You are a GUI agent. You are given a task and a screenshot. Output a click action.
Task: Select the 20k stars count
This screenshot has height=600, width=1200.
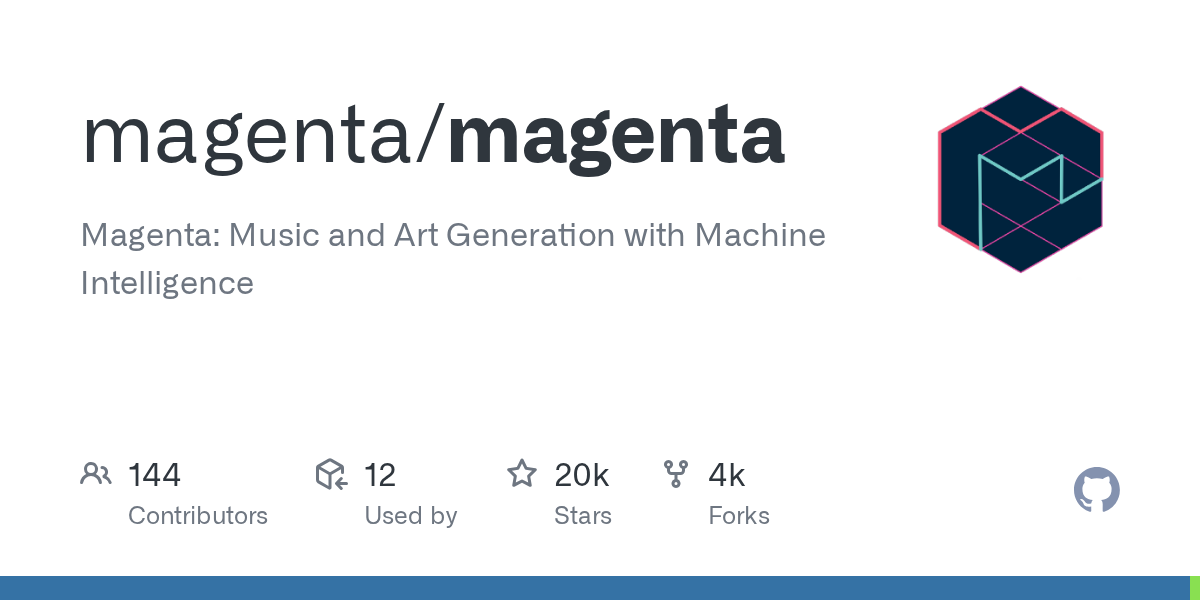[x=582, y=475]
